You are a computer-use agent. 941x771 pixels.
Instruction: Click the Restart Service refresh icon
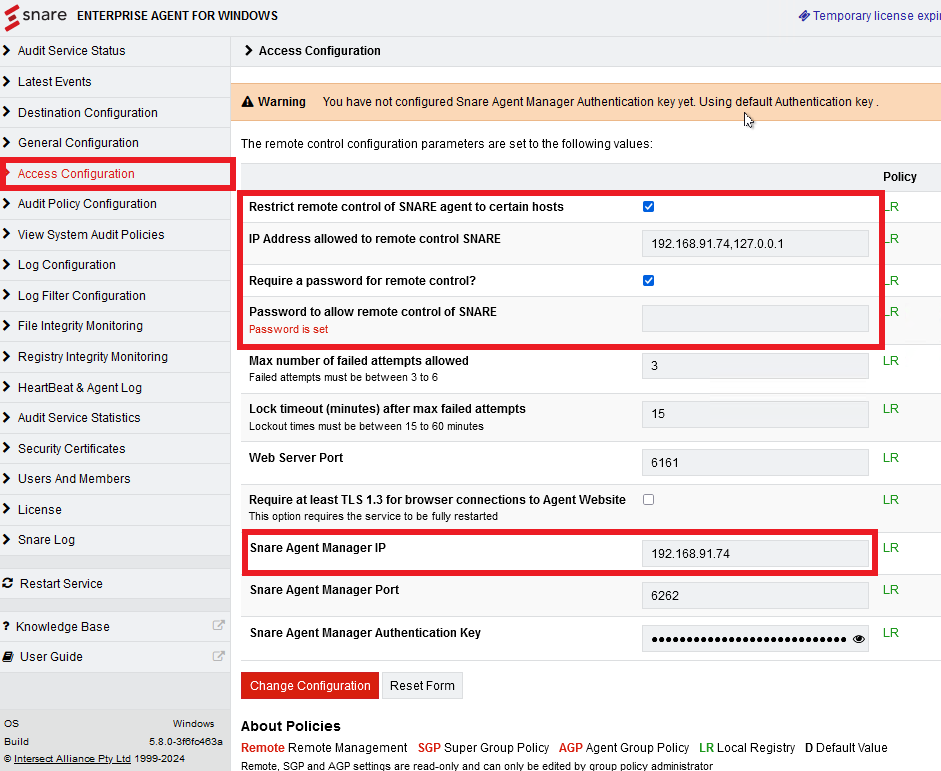pos(8,583)
